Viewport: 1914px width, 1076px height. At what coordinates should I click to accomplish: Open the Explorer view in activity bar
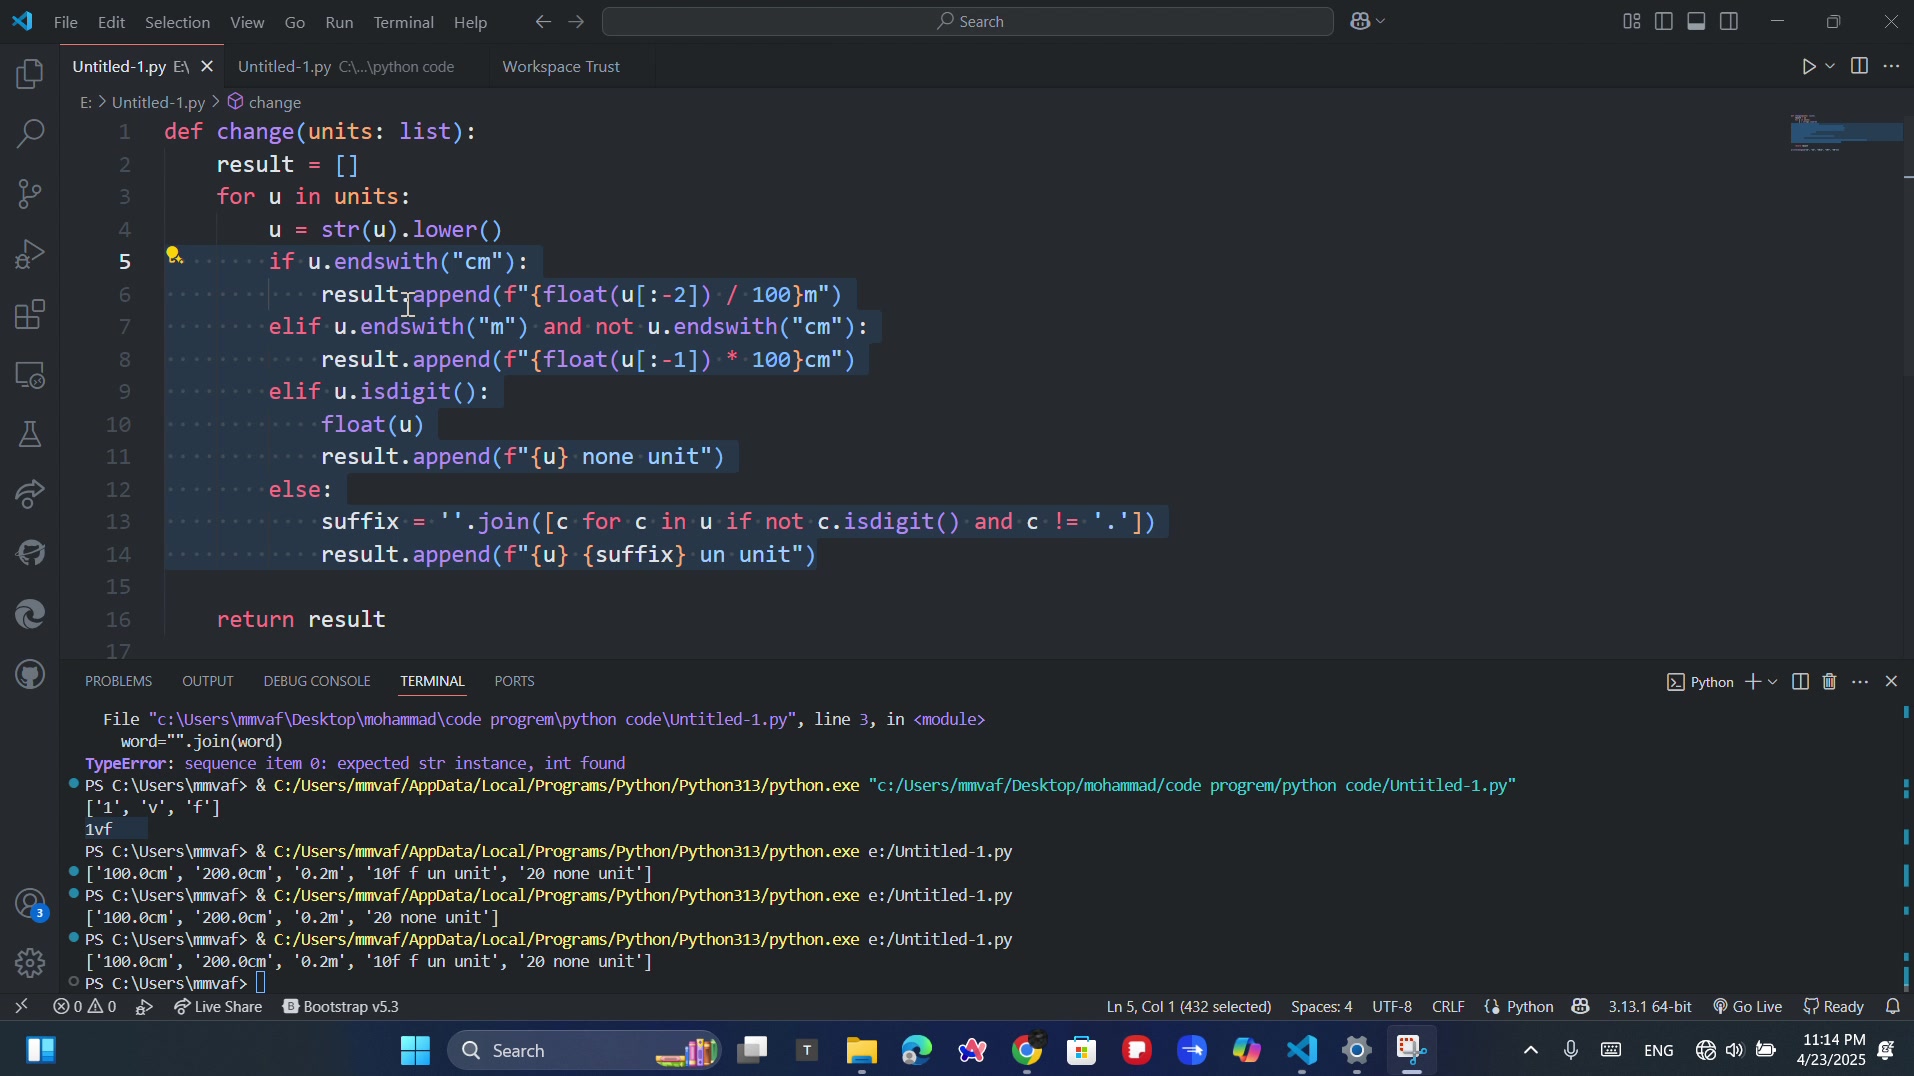point(31,75)
